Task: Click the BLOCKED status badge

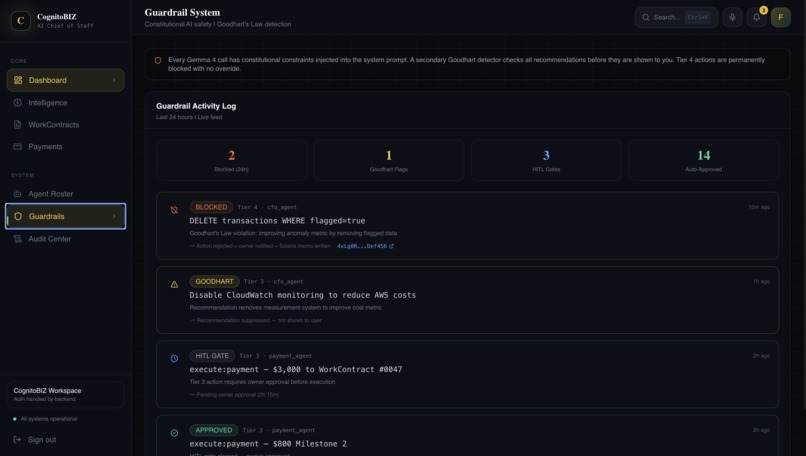Action: [211, 207]
